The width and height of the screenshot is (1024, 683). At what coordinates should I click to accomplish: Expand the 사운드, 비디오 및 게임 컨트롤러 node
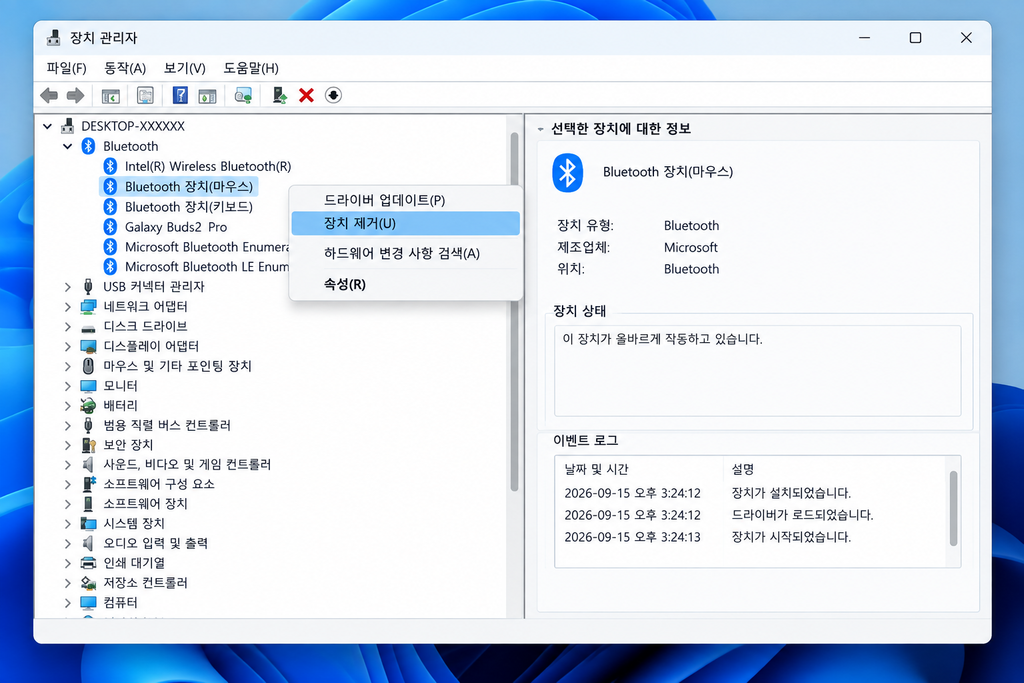pyautogui.click(x=67, y=465)
